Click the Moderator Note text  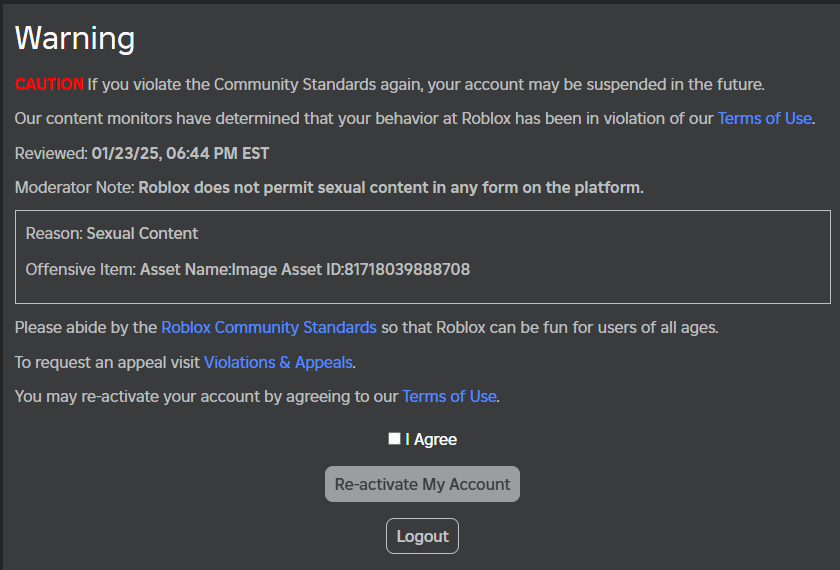coord(329,188)
